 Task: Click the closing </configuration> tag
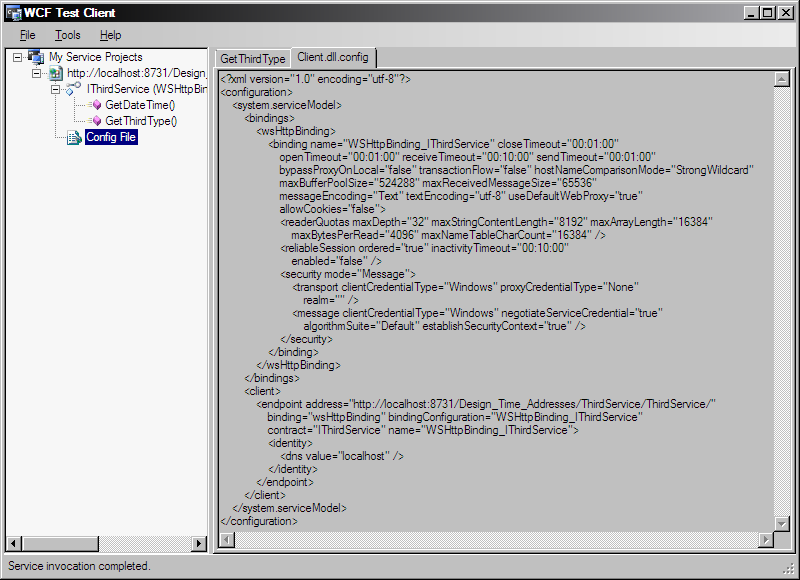point(259,521)
